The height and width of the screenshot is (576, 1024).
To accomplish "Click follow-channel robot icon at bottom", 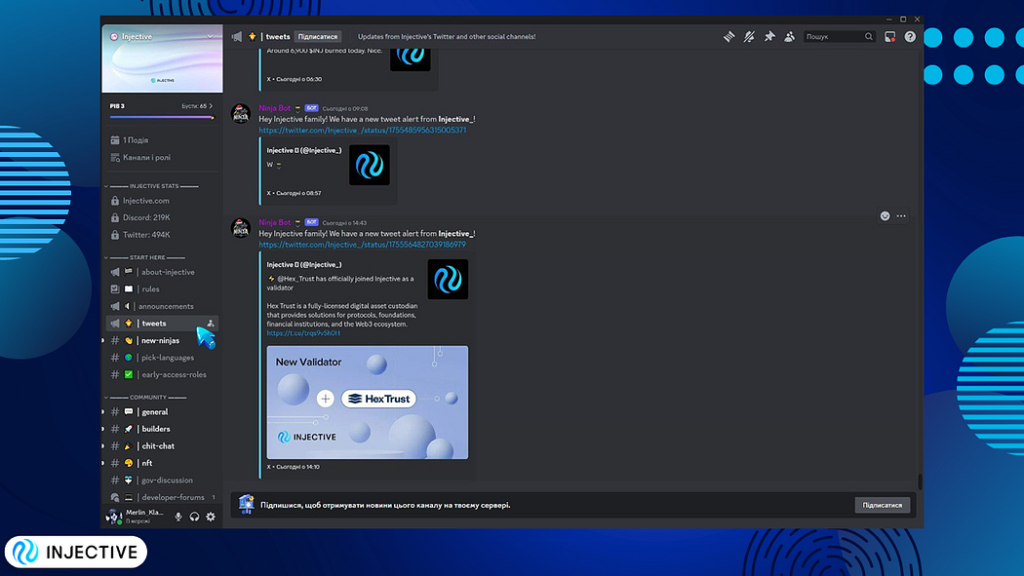I will coord(246,504).
